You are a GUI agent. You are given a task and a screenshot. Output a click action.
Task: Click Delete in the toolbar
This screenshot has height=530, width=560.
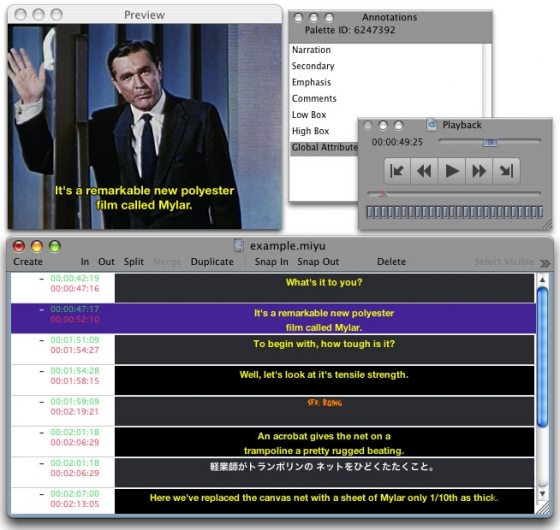391,262
